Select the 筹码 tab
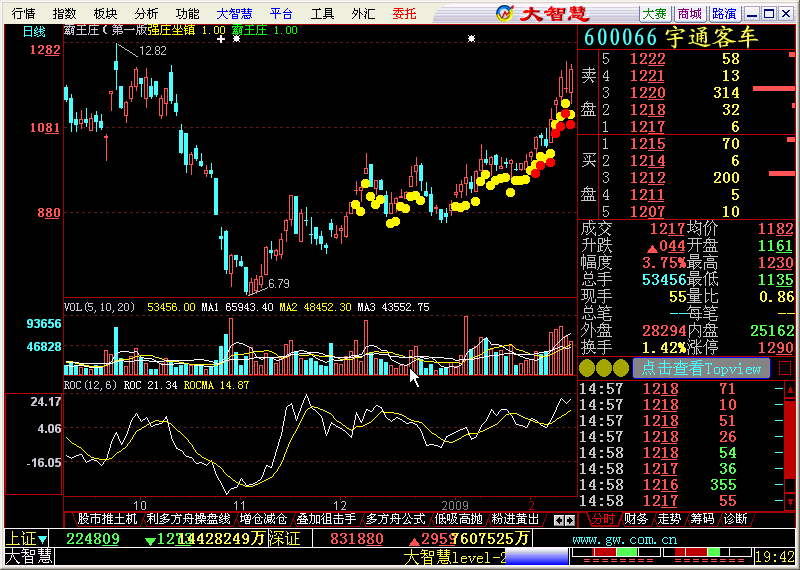Viewport: 800px width, 570px height. (703, 519)
